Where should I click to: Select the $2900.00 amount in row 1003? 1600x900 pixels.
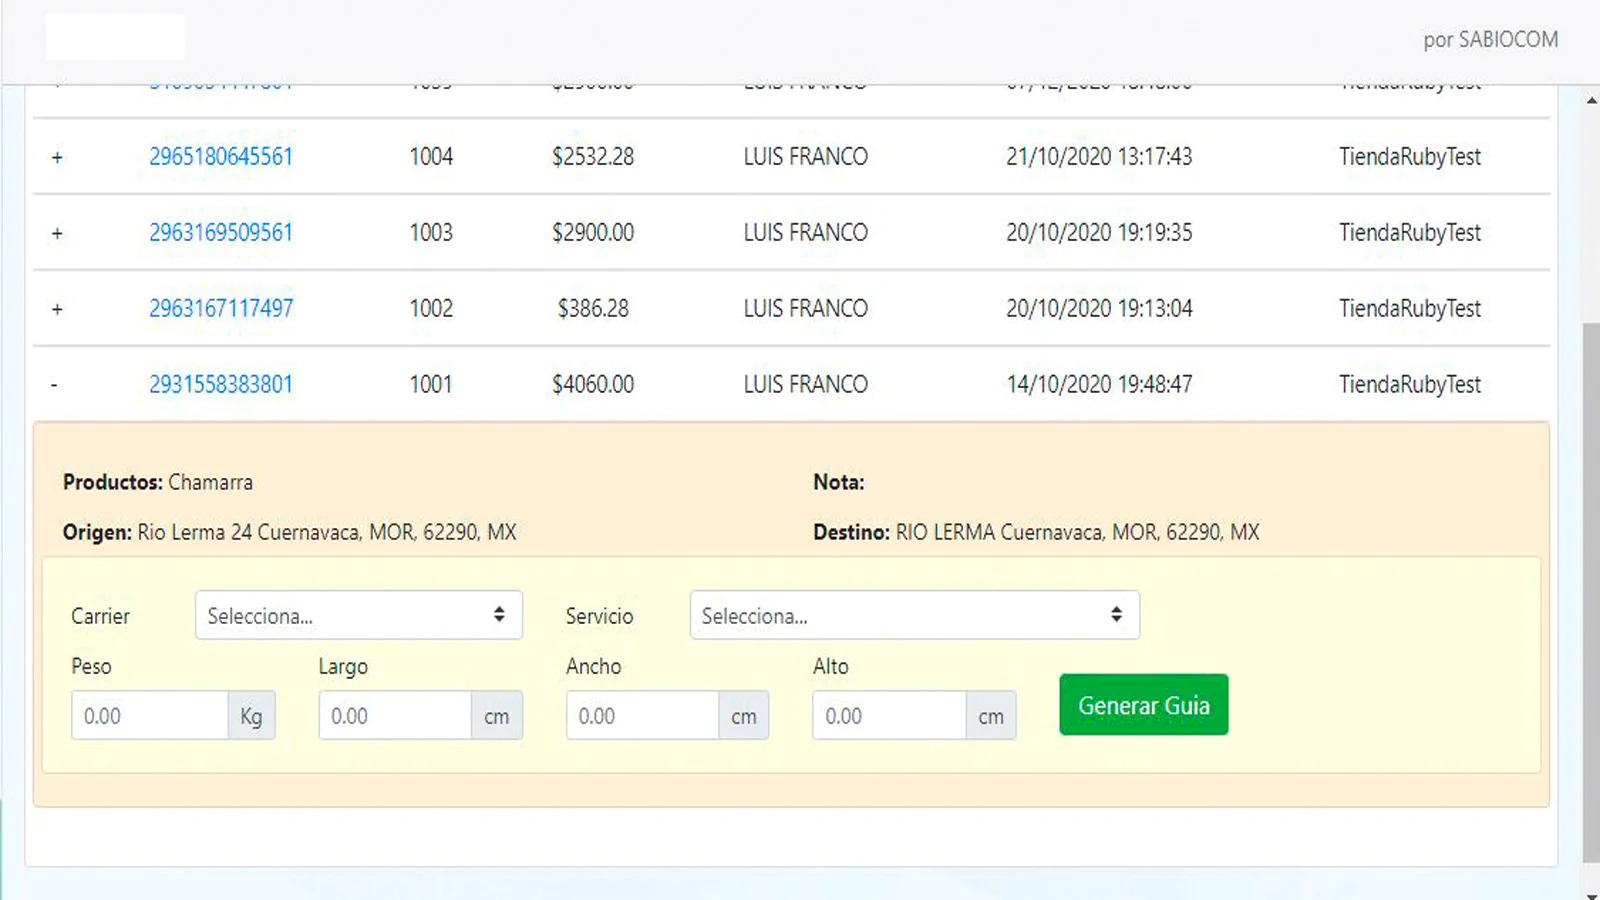tap(593, 233)
